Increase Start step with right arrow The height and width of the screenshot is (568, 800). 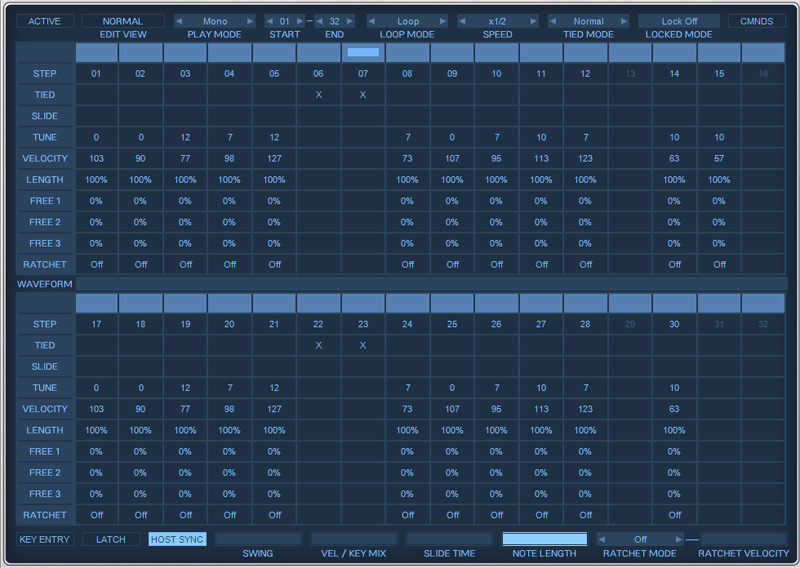tap(299, 21)
